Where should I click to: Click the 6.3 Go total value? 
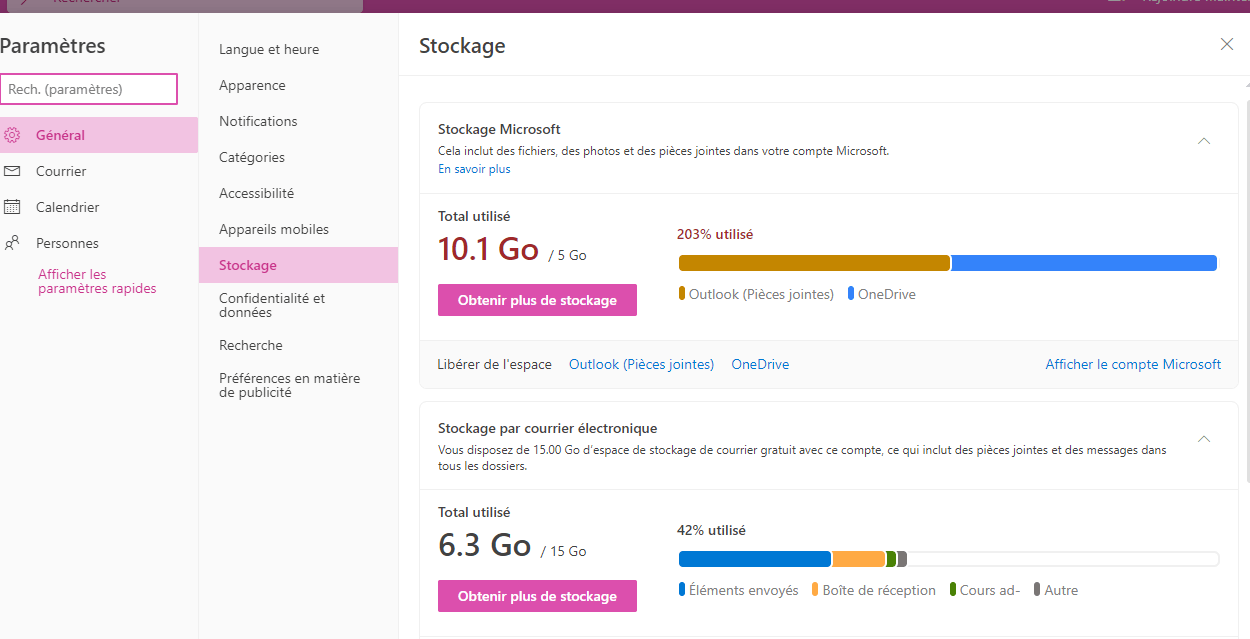pyautogui.click(x=484, y=545)
